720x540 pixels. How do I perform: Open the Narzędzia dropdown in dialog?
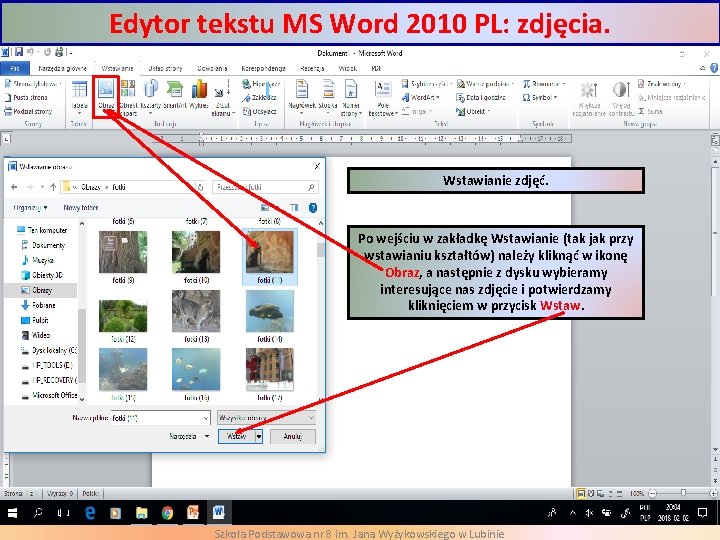tap(189, 436)
